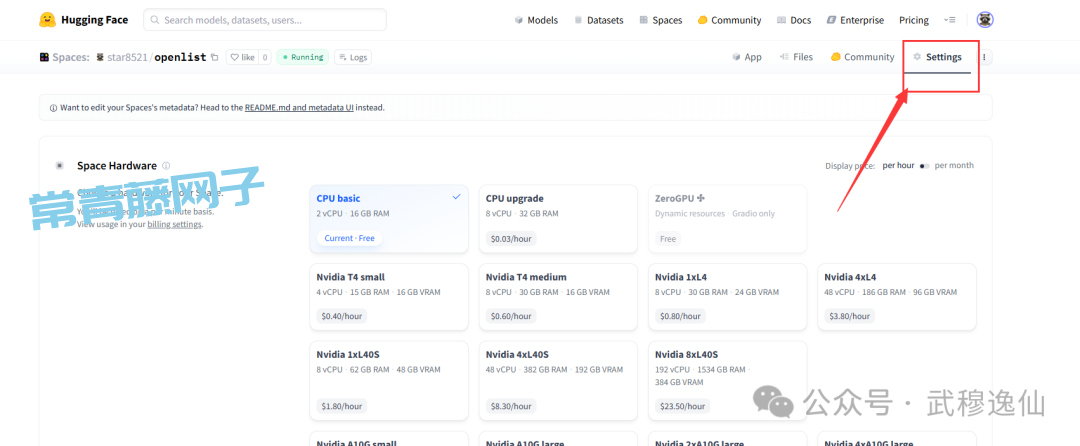
Task: Open the three-dot space options menu
Action: [x=984, y=57]
